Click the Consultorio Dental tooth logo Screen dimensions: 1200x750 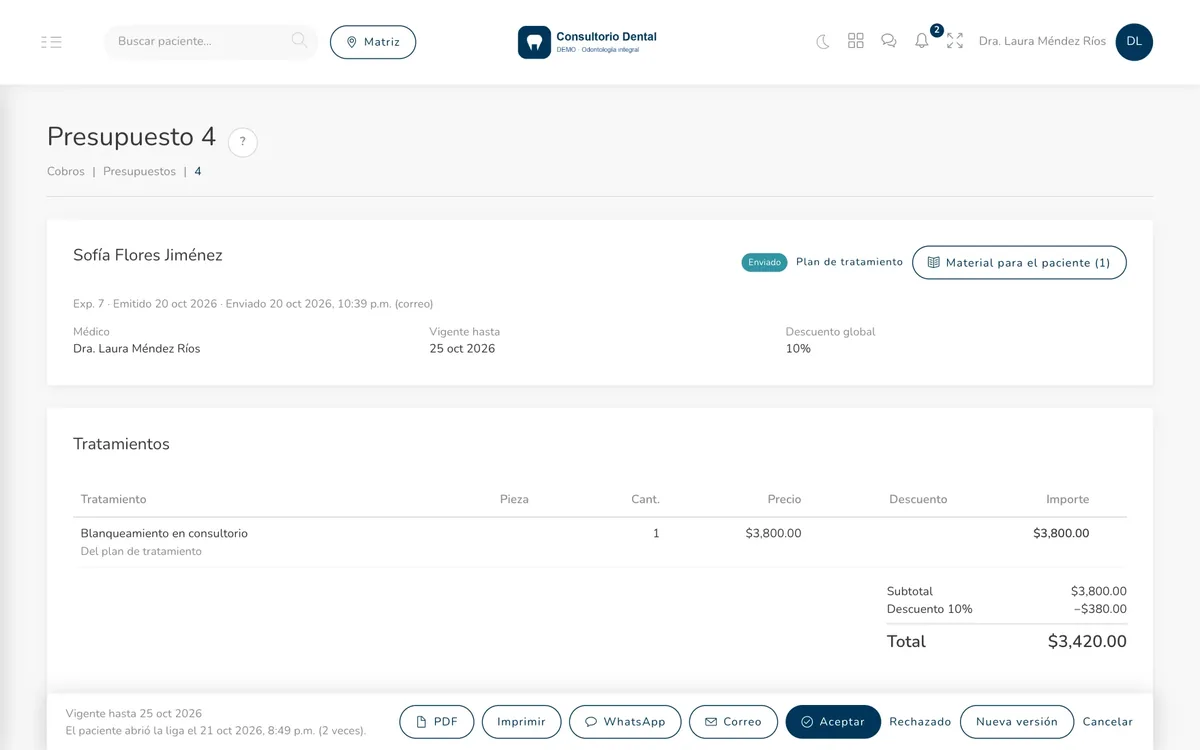tap(534, 42)
